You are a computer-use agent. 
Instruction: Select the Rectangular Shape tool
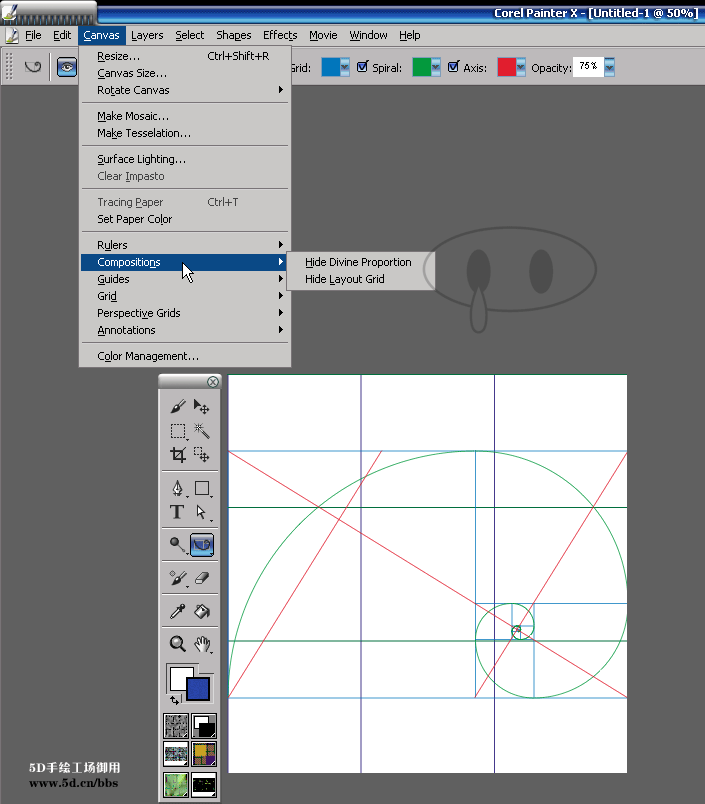point(202,488)
